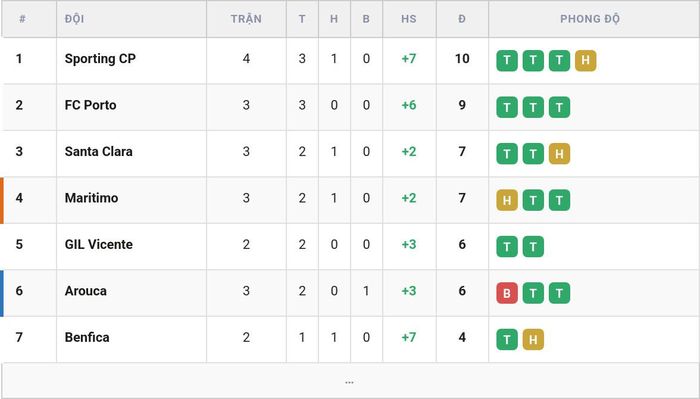Expand the table with the ellipsis row
Viewport: 700px width, 399px height.
(x=350, y=381)
